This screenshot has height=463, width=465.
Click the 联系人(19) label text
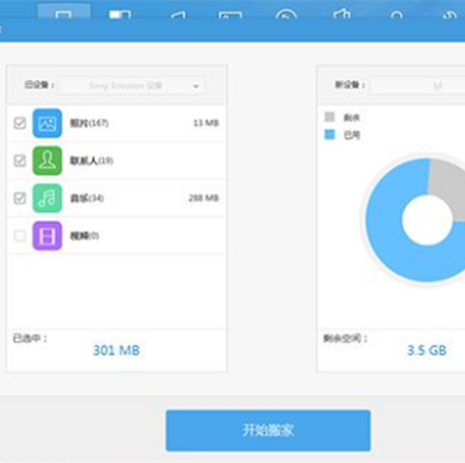(91, 161)
